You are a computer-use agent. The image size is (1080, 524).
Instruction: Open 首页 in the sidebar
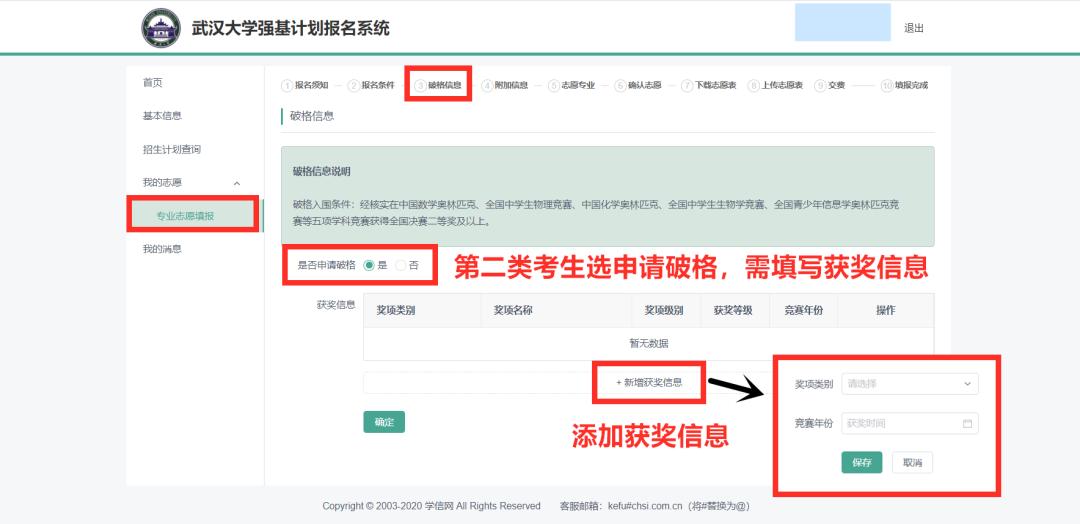click(153, 83)
